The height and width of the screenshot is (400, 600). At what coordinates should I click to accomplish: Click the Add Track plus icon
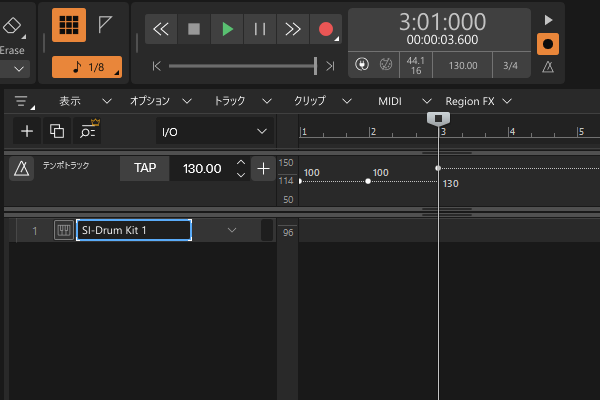point(27,131)
